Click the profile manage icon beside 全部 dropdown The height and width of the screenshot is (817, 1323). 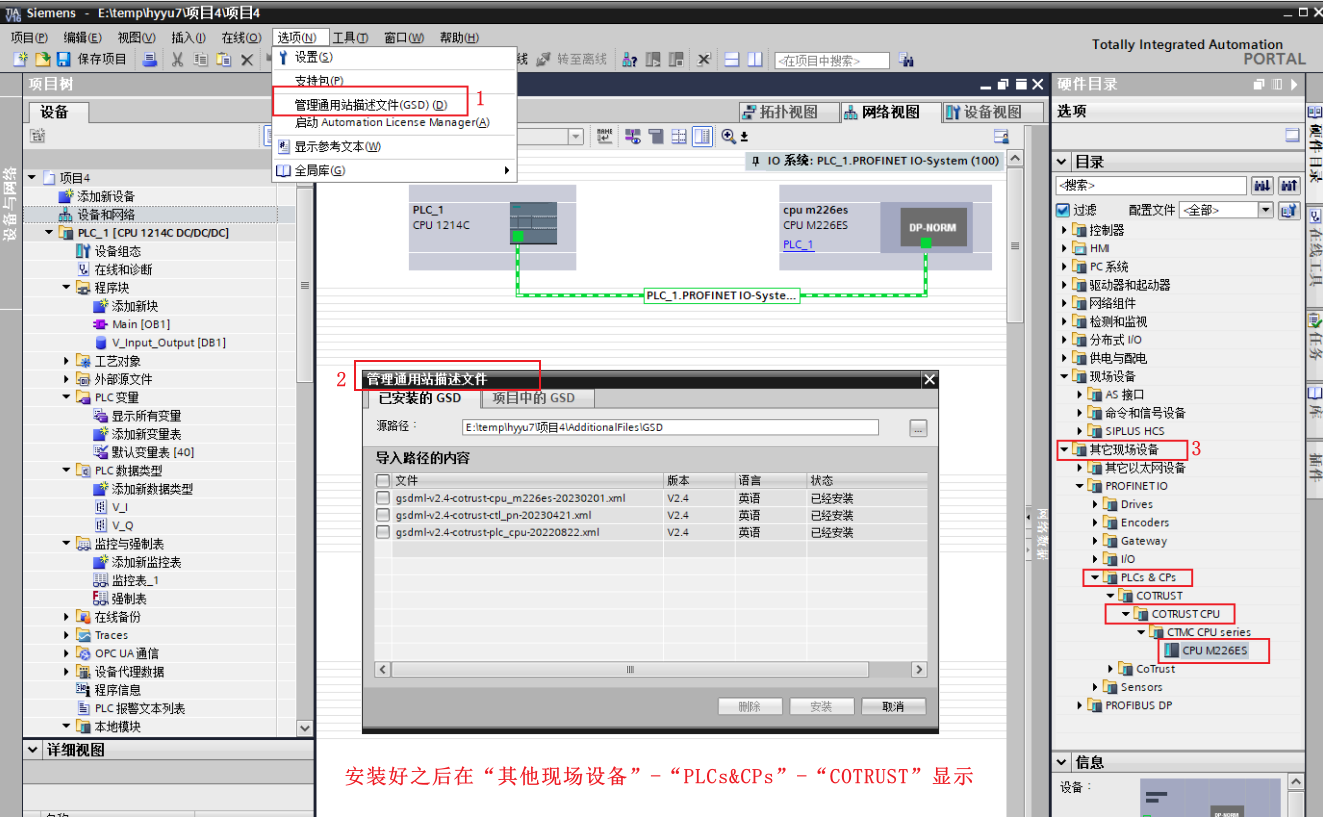(x=1289, y=210)
